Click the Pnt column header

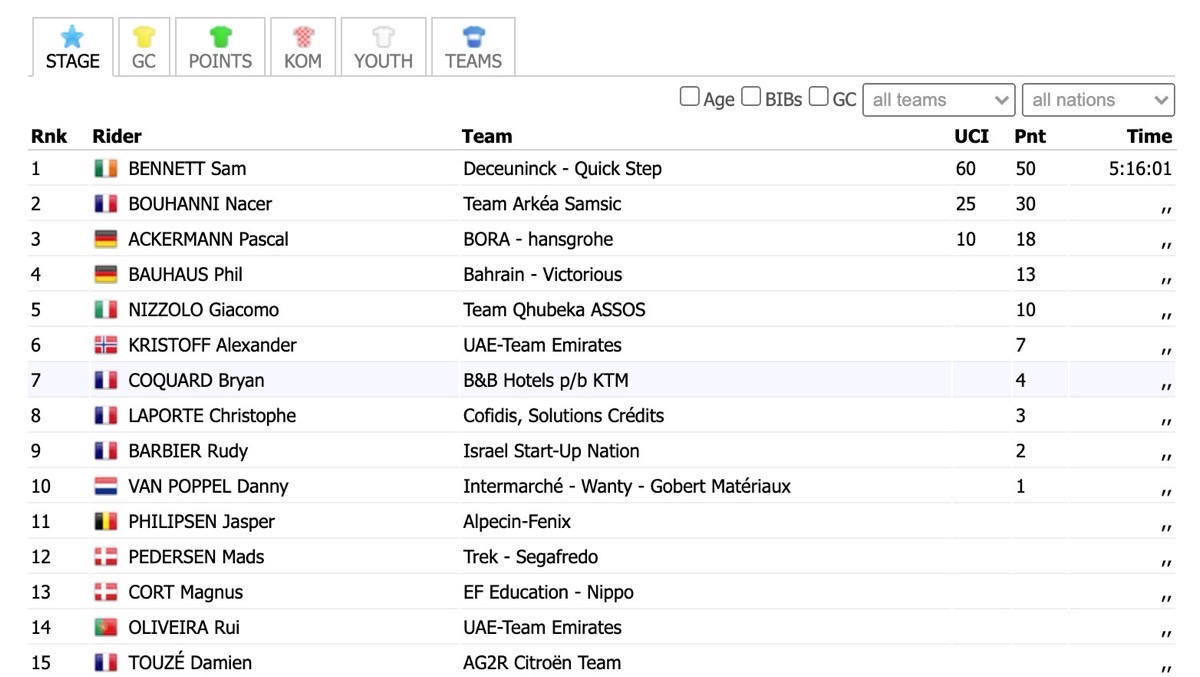pos(1030,137)
